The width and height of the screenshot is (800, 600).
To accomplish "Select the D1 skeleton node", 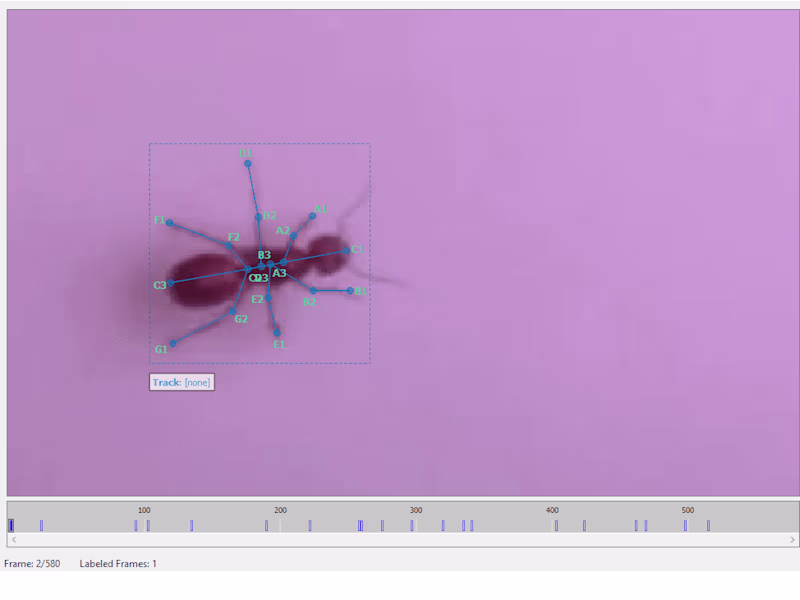I will (247, 164).
